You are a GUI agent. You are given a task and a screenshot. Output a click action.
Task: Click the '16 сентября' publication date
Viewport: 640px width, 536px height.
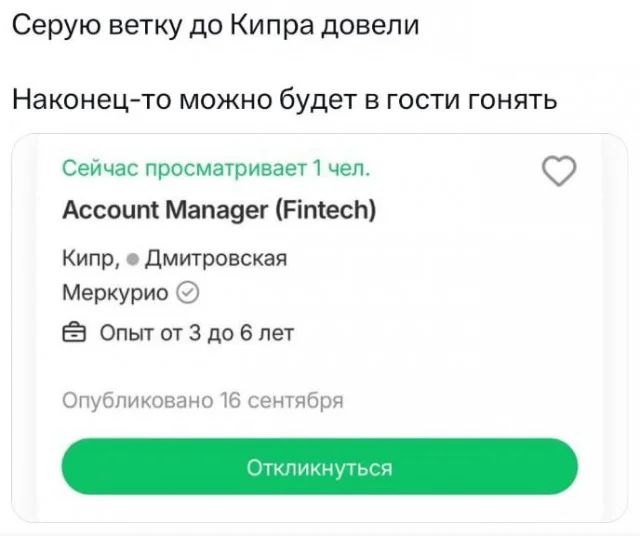tap(281, 401)
